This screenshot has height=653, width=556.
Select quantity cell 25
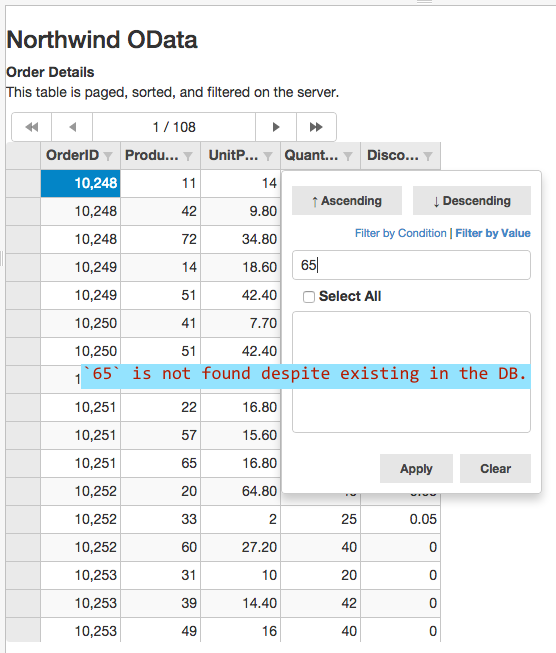320,519
